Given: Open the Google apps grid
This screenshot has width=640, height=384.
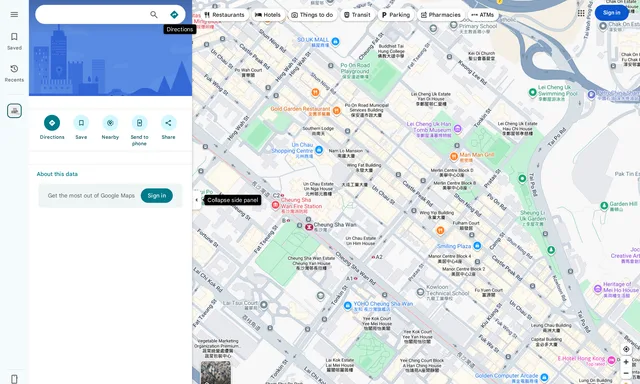Looking at the screenshot, I should coord(581,13).
